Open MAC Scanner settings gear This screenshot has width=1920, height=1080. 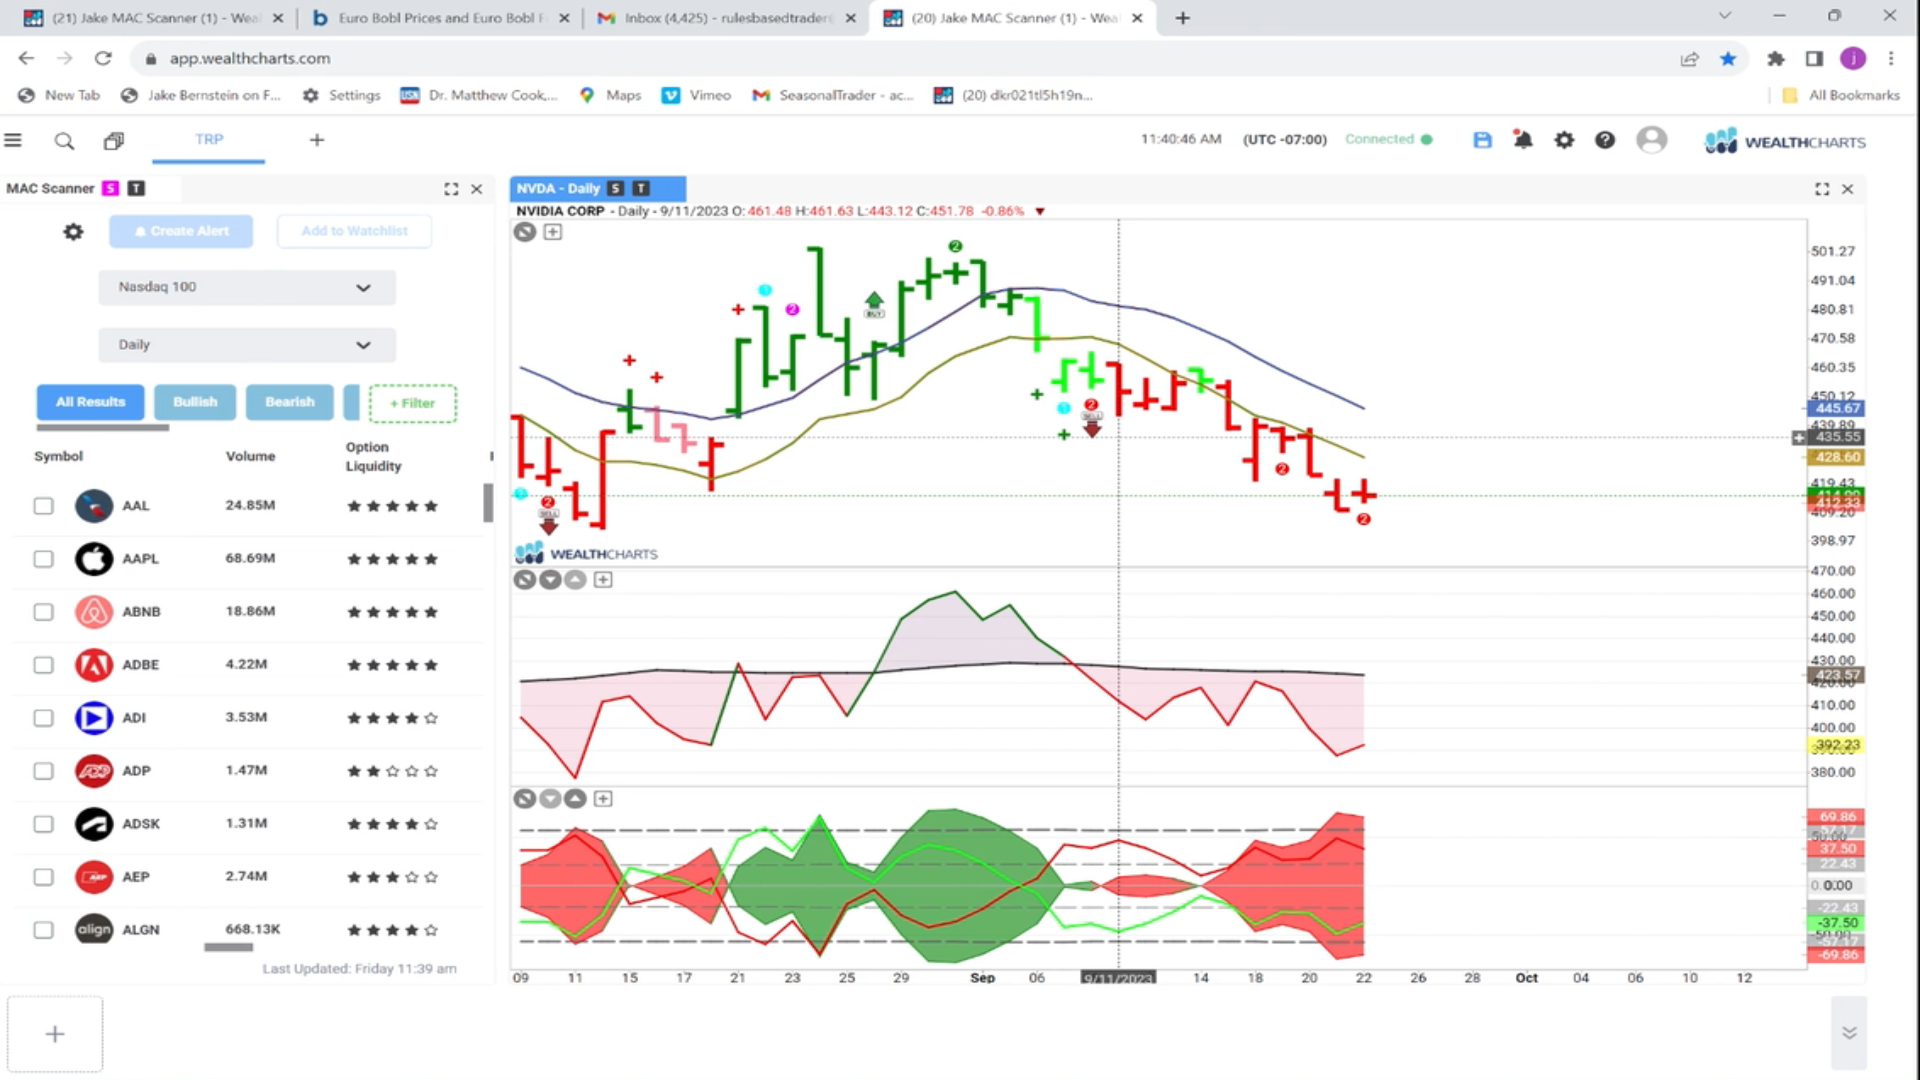tap(73, 232)
